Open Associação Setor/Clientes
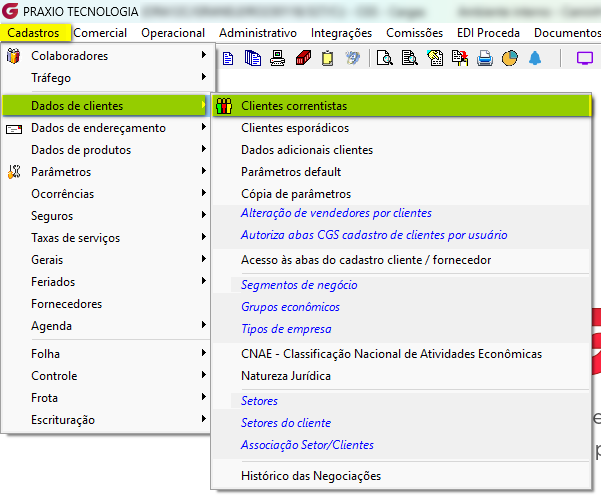 401,445
